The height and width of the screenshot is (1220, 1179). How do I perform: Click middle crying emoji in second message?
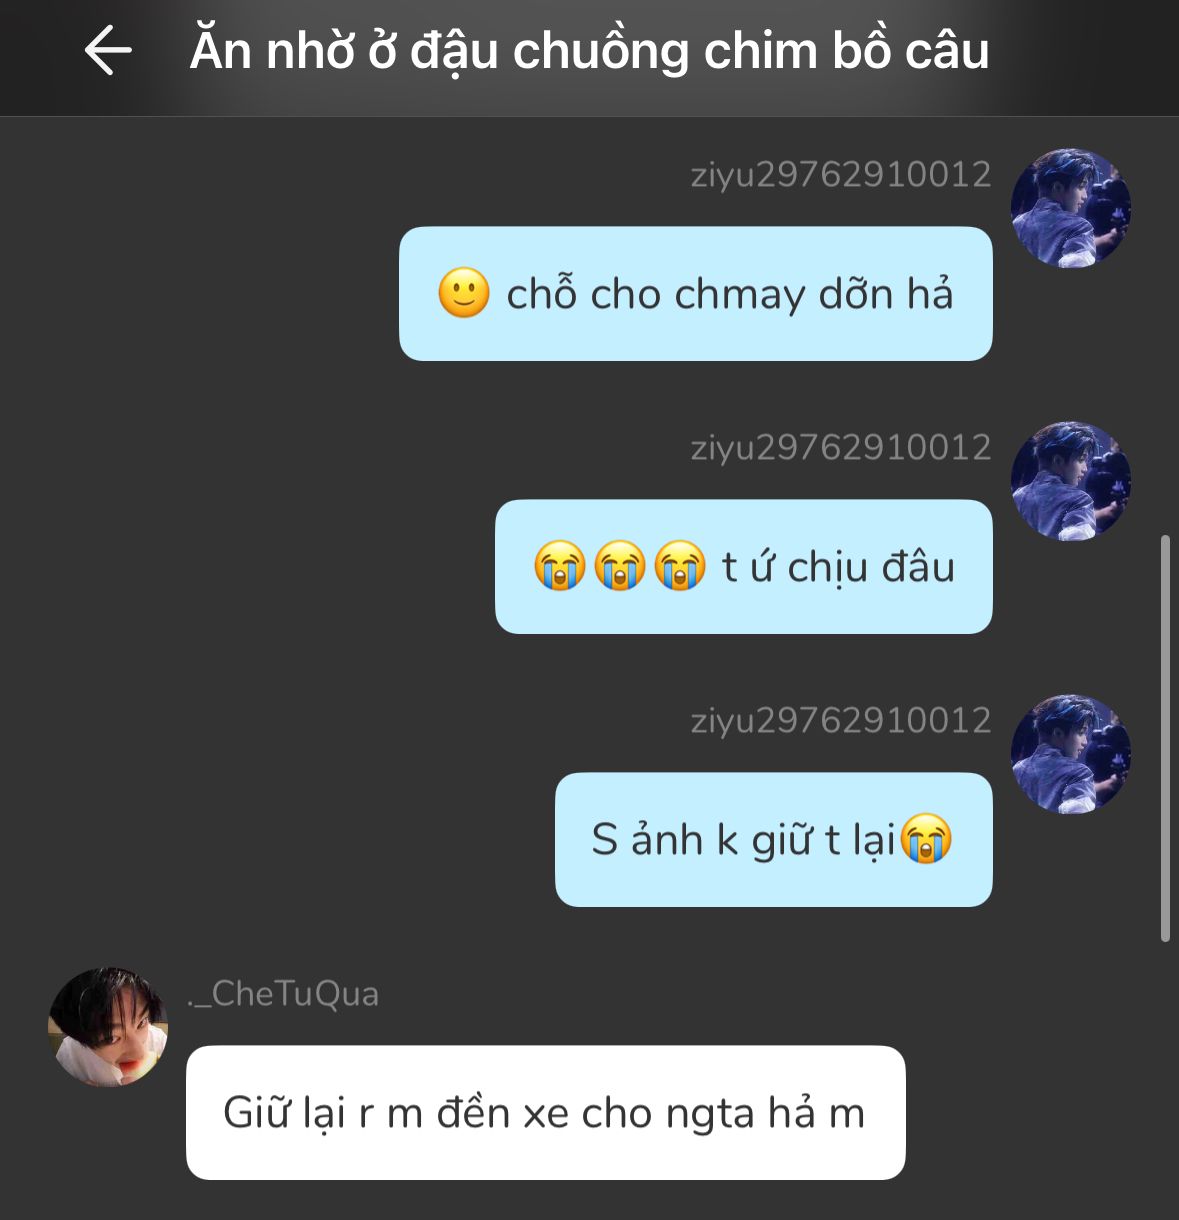620,566
